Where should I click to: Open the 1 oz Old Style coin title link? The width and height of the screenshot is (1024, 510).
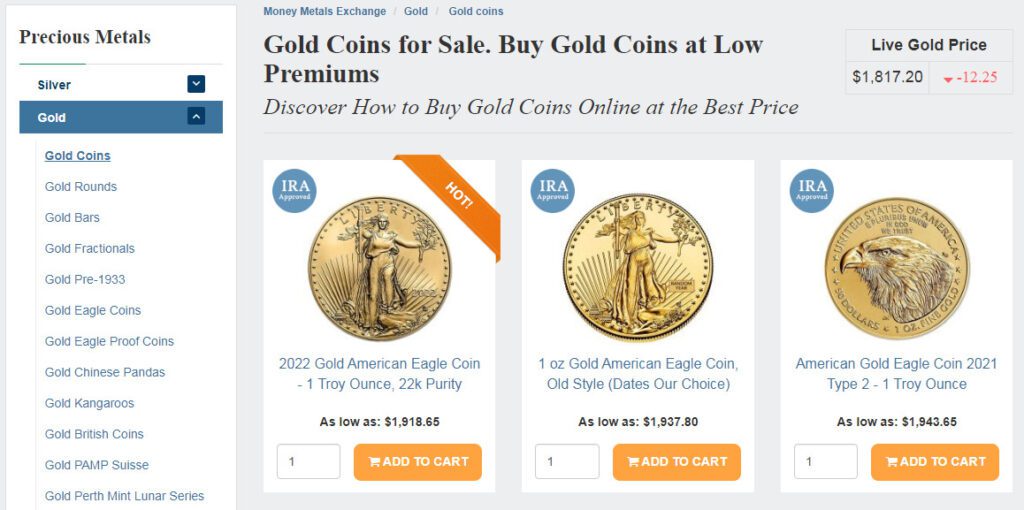(638, 374)
